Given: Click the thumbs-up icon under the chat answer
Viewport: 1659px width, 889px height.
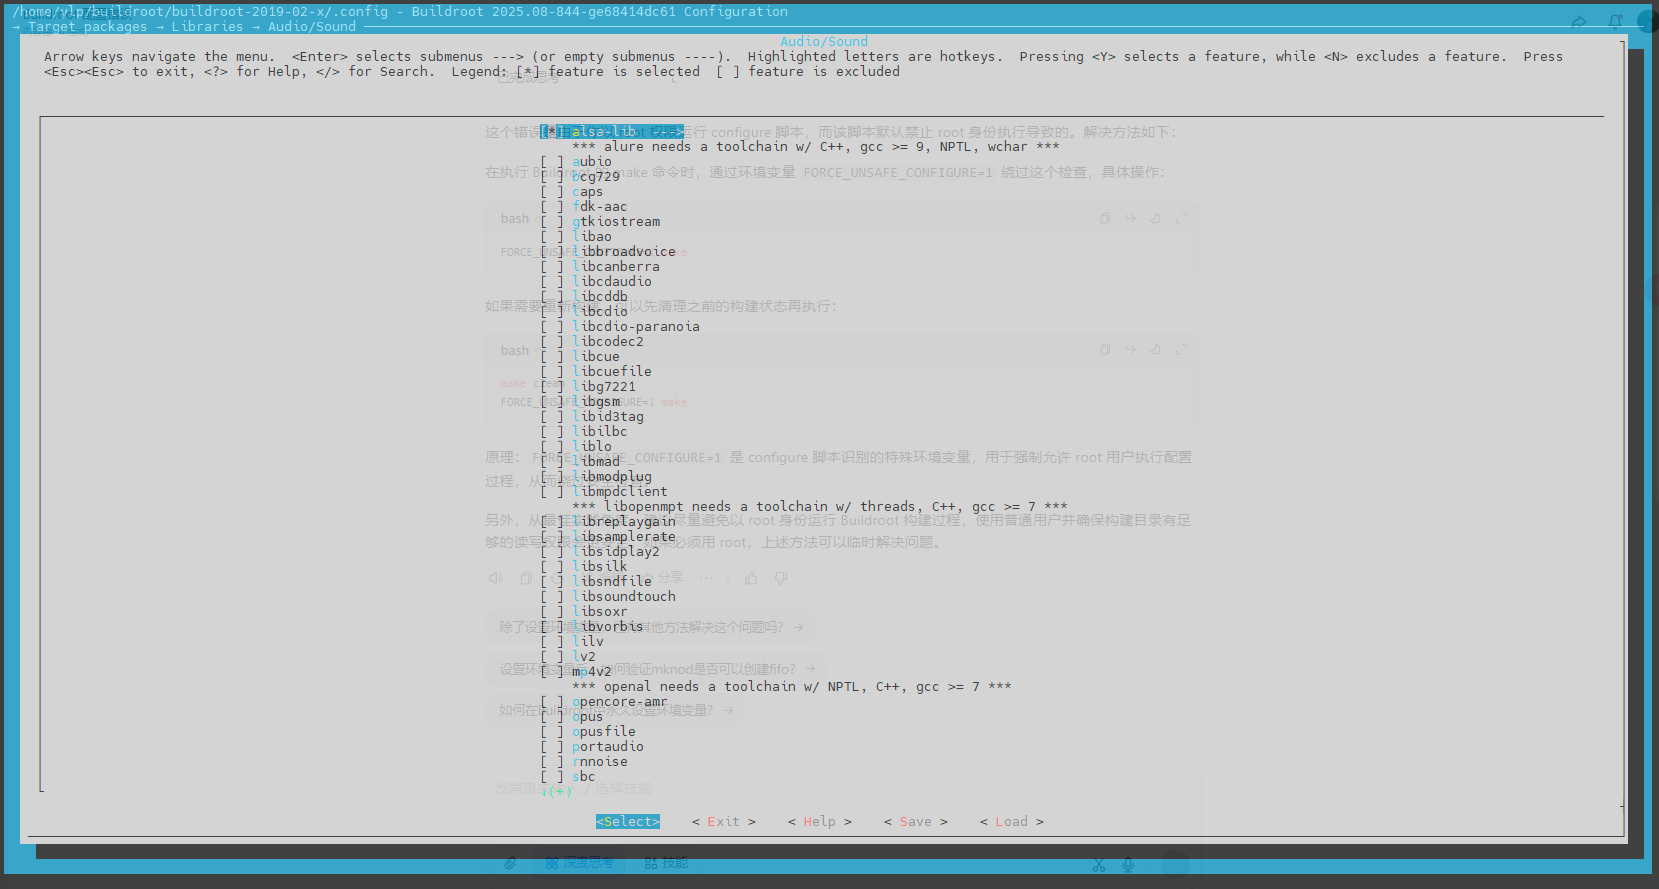Looking at the screenshot, I should tap(751, 578).
